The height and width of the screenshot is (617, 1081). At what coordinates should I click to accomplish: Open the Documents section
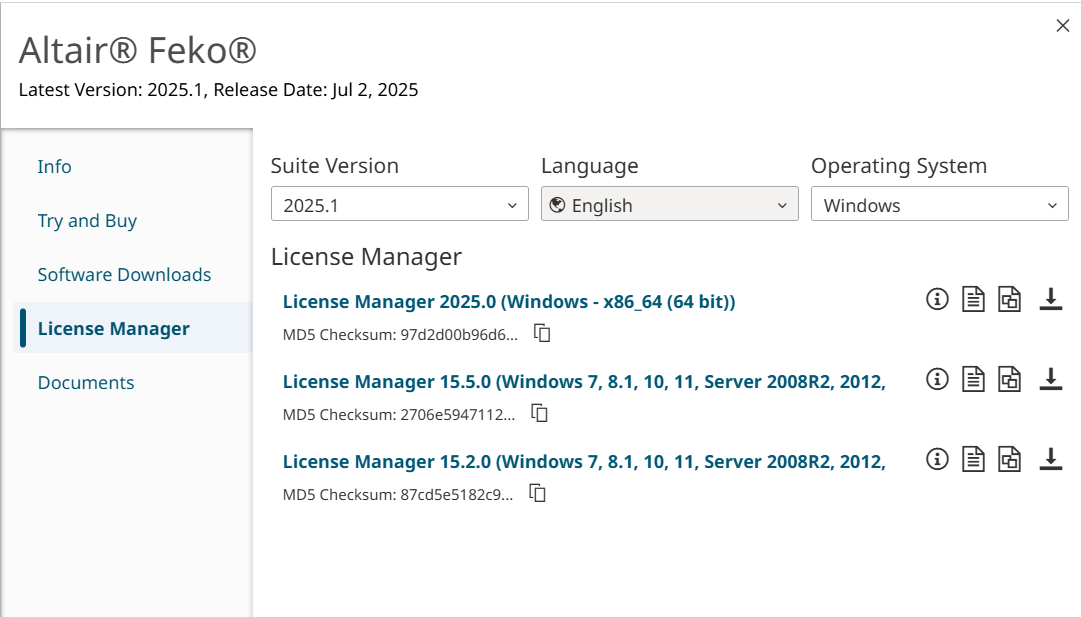(x=85, y=383)
